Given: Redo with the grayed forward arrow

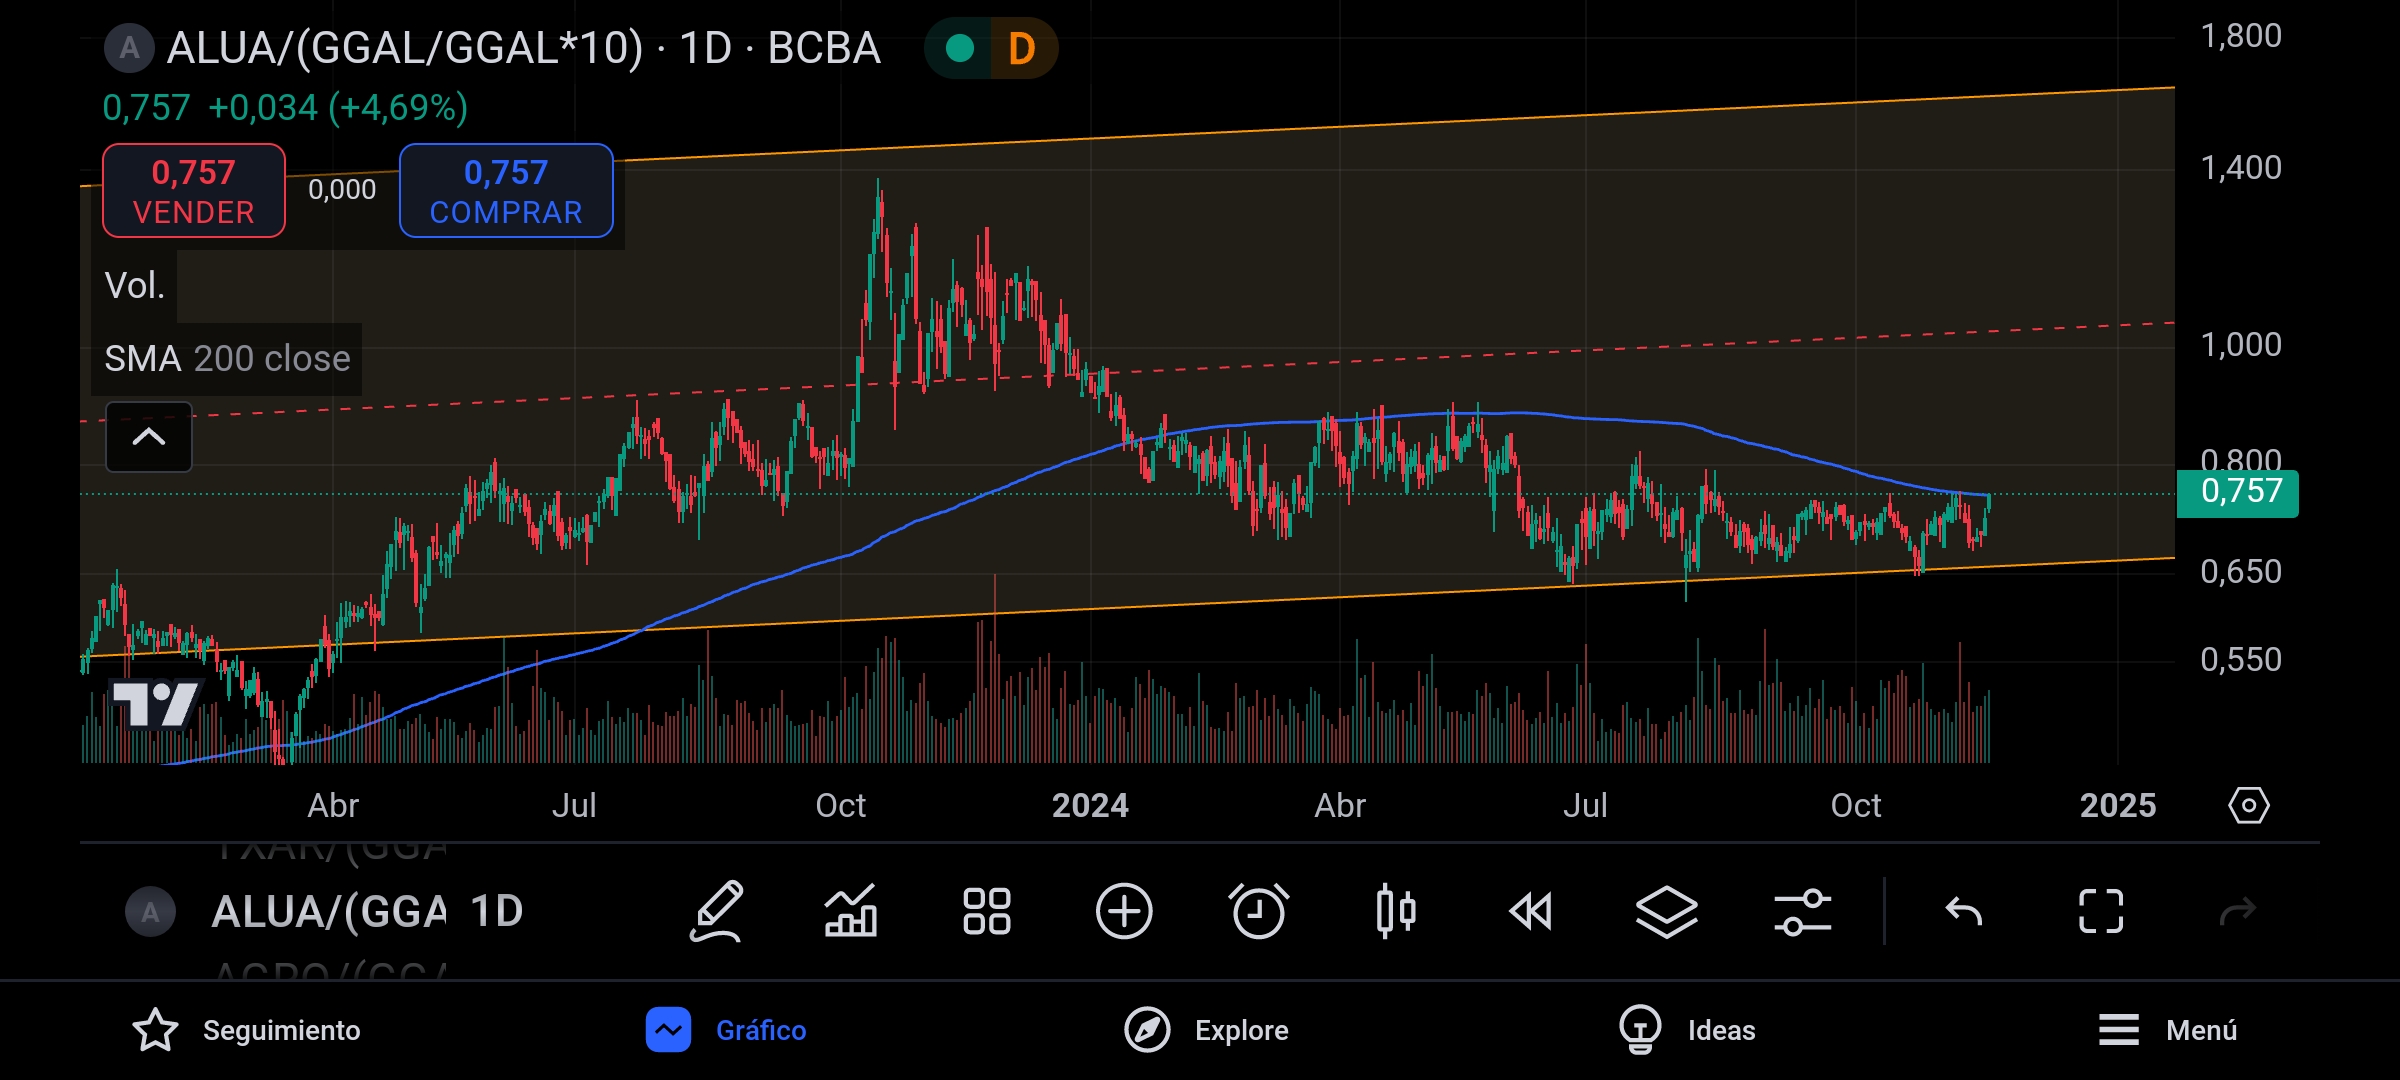Looking at the screenshot, I should pyautogui.click(x=2237, y=911).
